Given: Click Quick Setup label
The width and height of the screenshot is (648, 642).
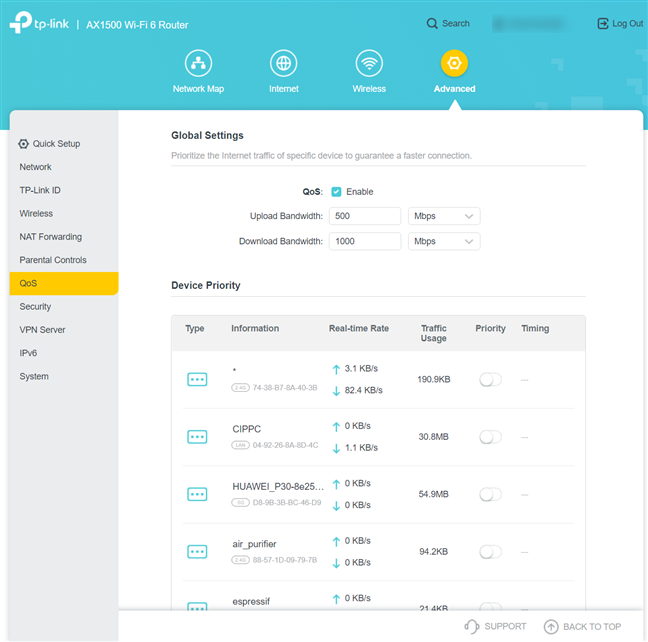Looking at the screenshot, I should pos(56,143).
